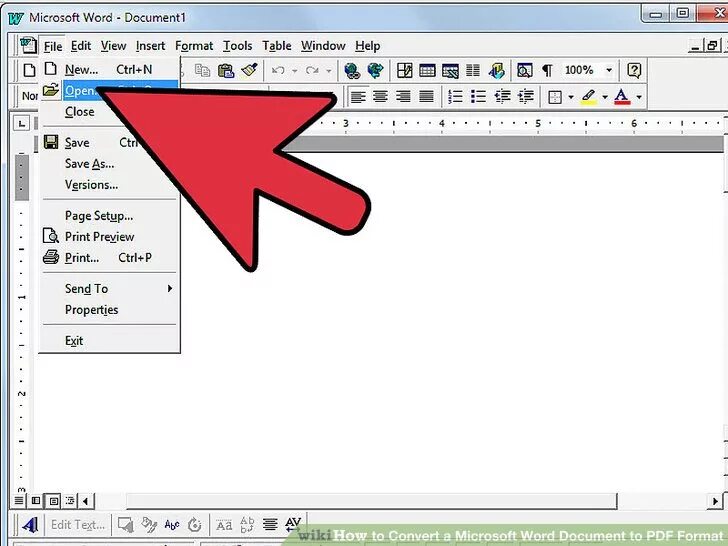
Task: Click the Format WordArt paint icon
Action: point(149,525)
